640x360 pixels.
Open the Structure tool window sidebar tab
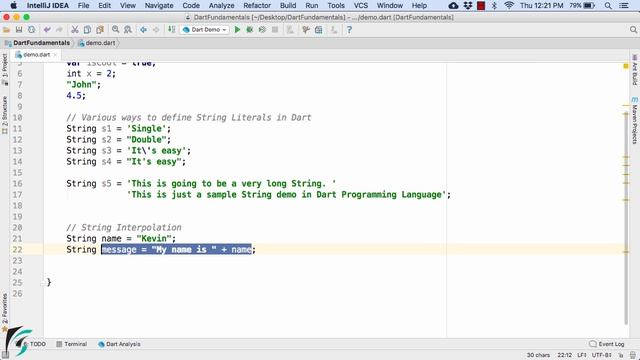pyautogui.click(x=4, y=115)
